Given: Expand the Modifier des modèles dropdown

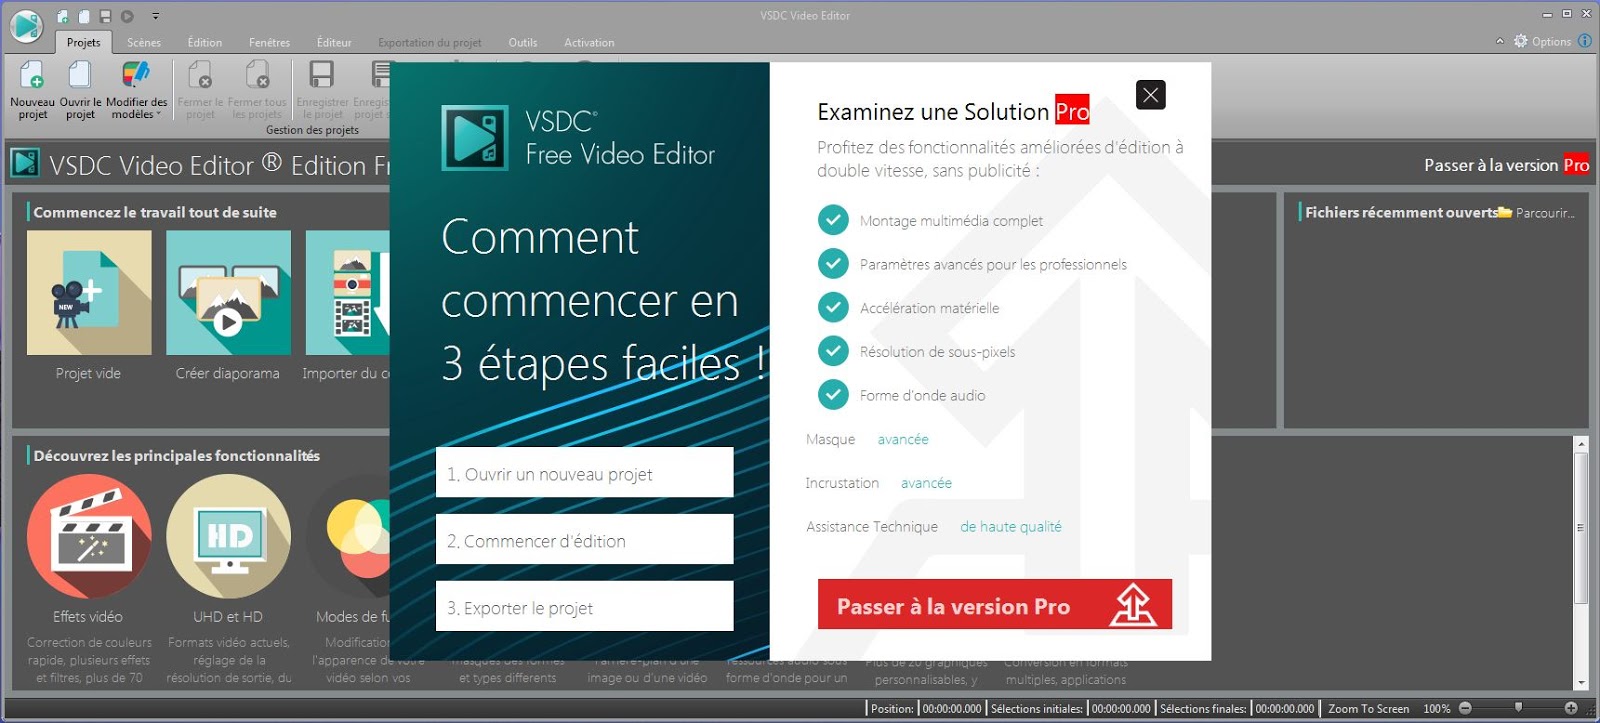Looking at the screenshot, I should (x=136, y=89).
